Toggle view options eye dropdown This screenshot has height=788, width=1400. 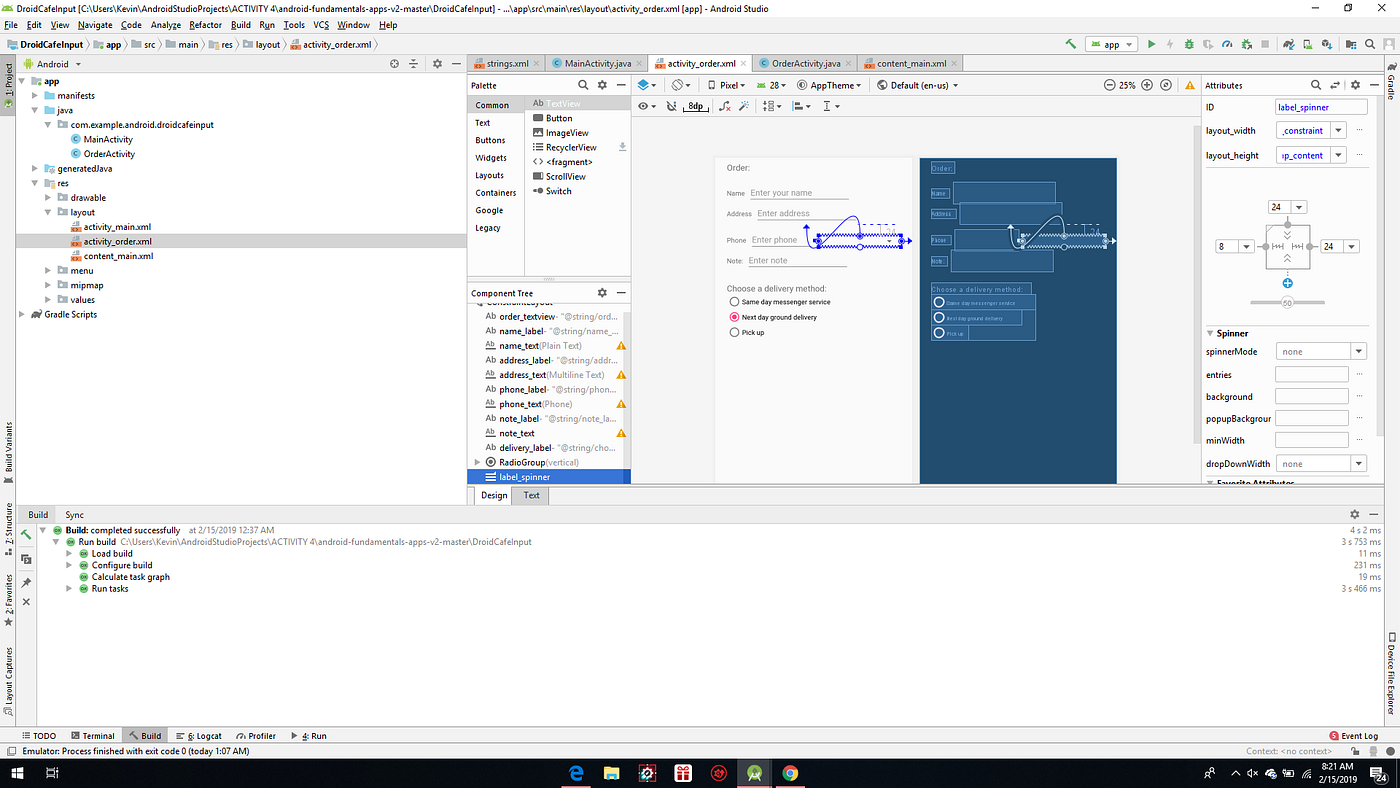click(648, 105)
